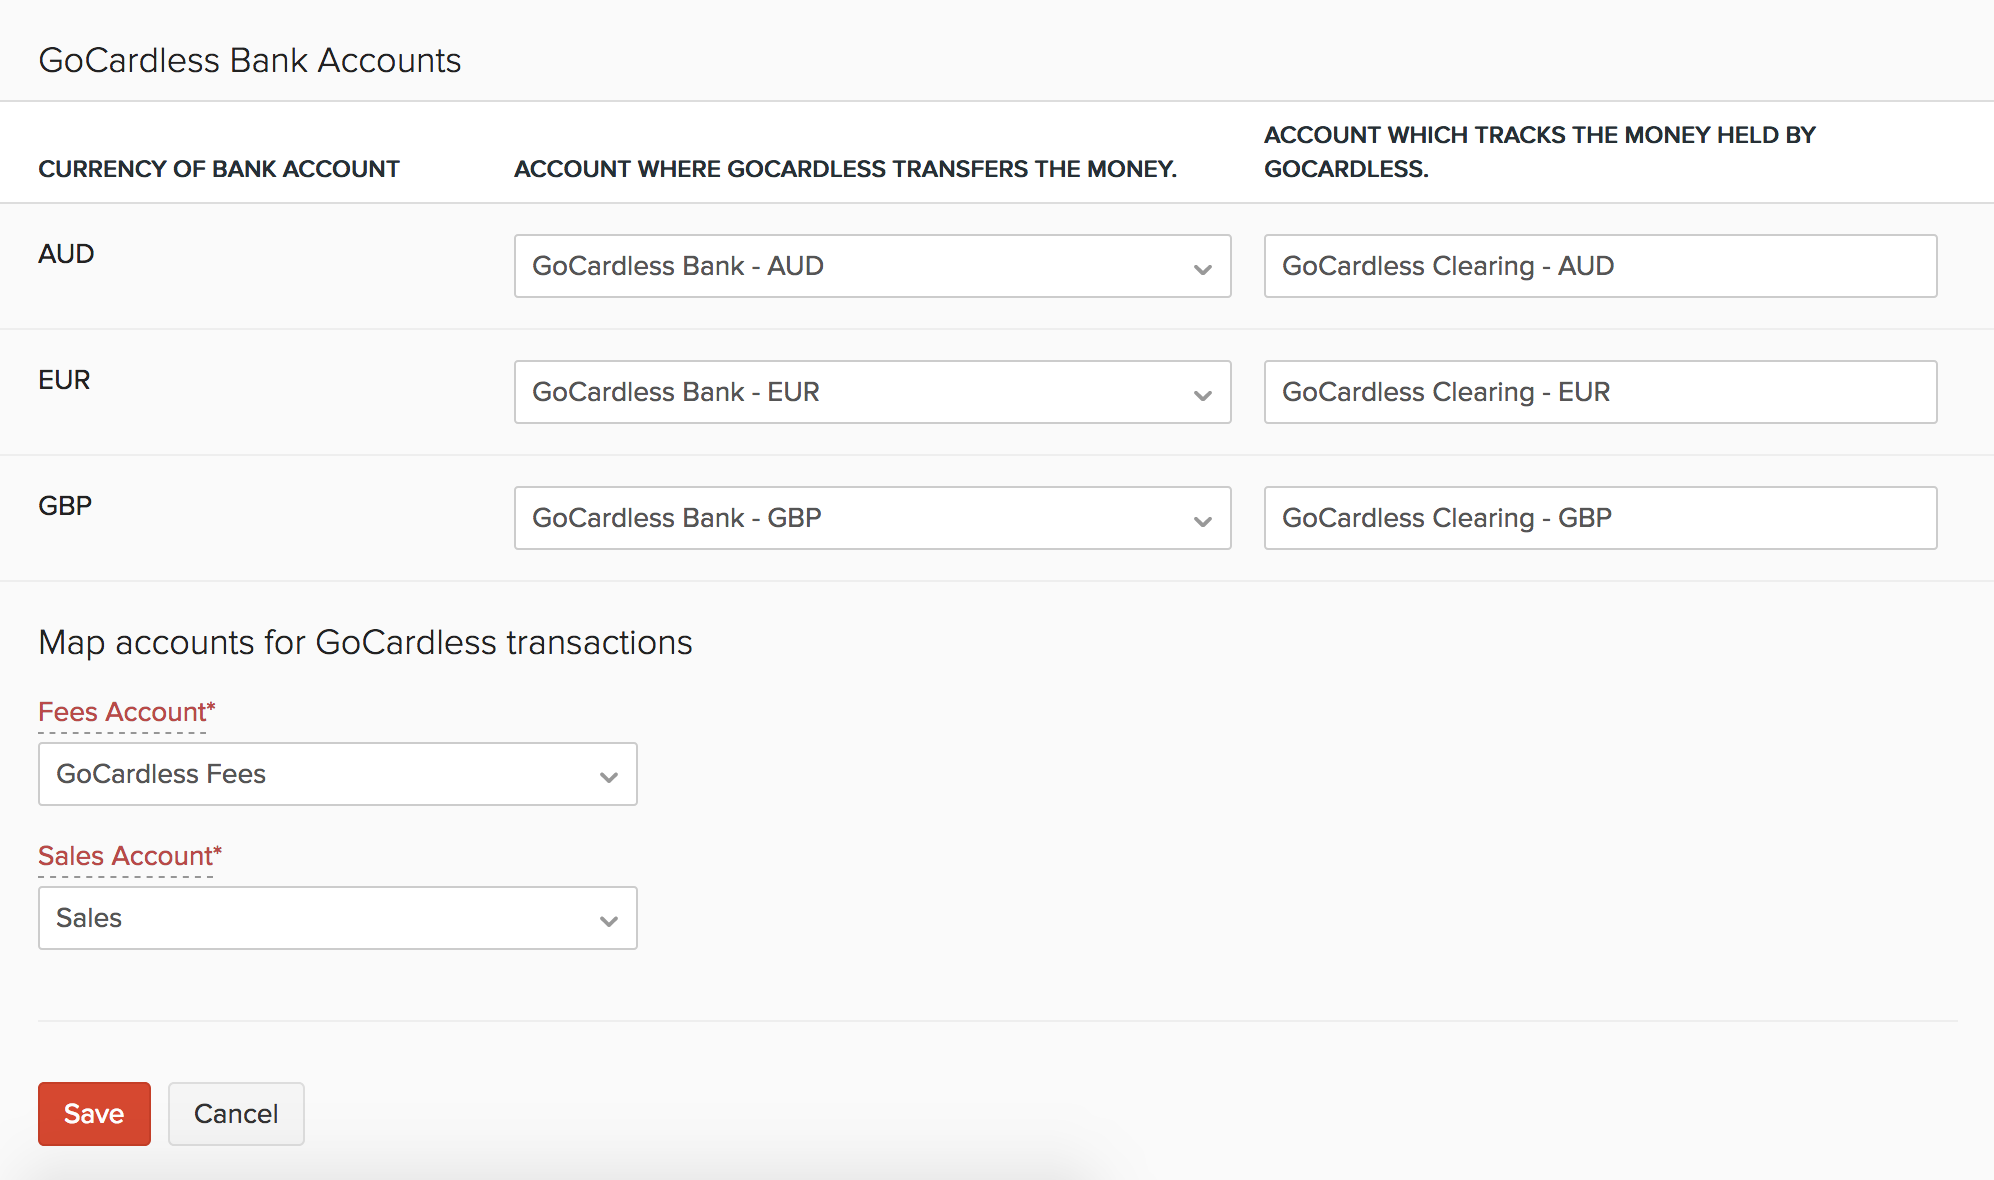Expand the GoCardless Fees account dropdown
The height and width of the screenshot is (1180, 1994).
(x=337, y=774)
